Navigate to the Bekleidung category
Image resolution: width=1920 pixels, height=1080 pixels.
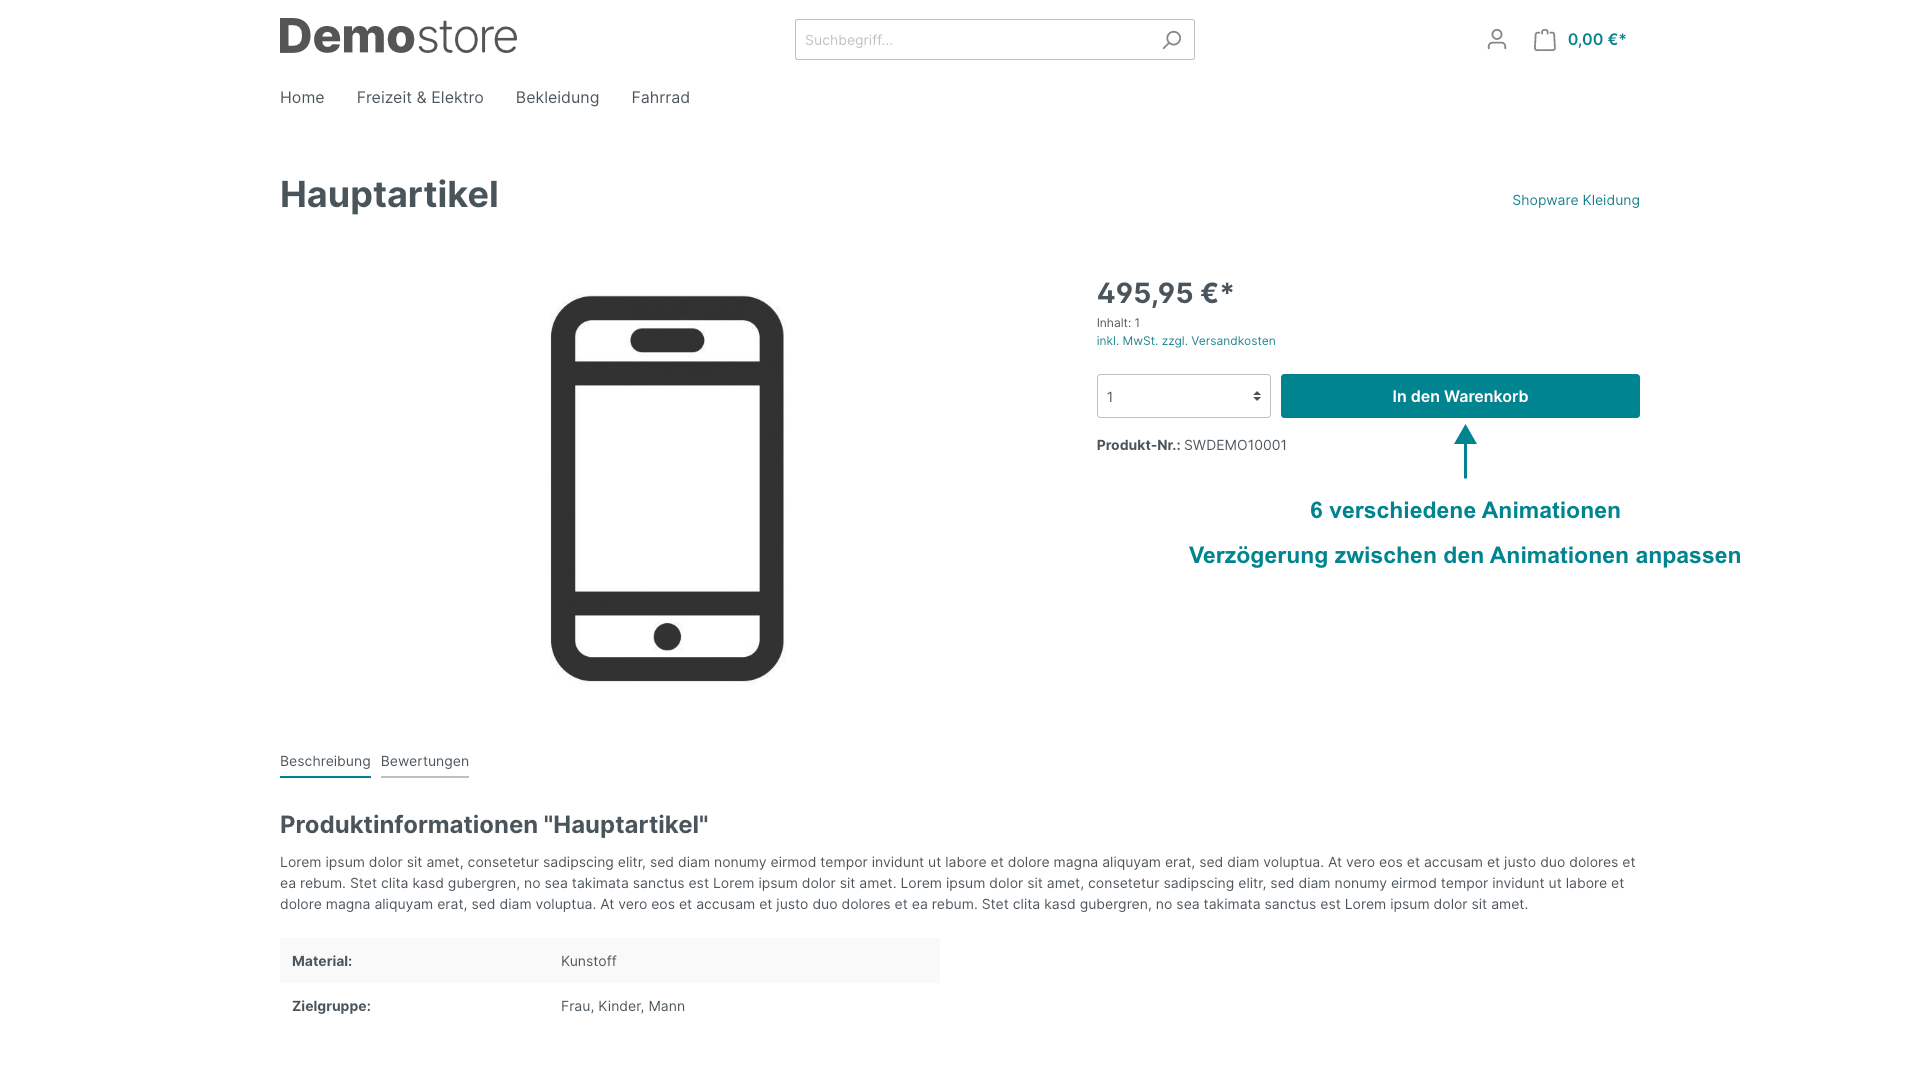coord(557,97)
